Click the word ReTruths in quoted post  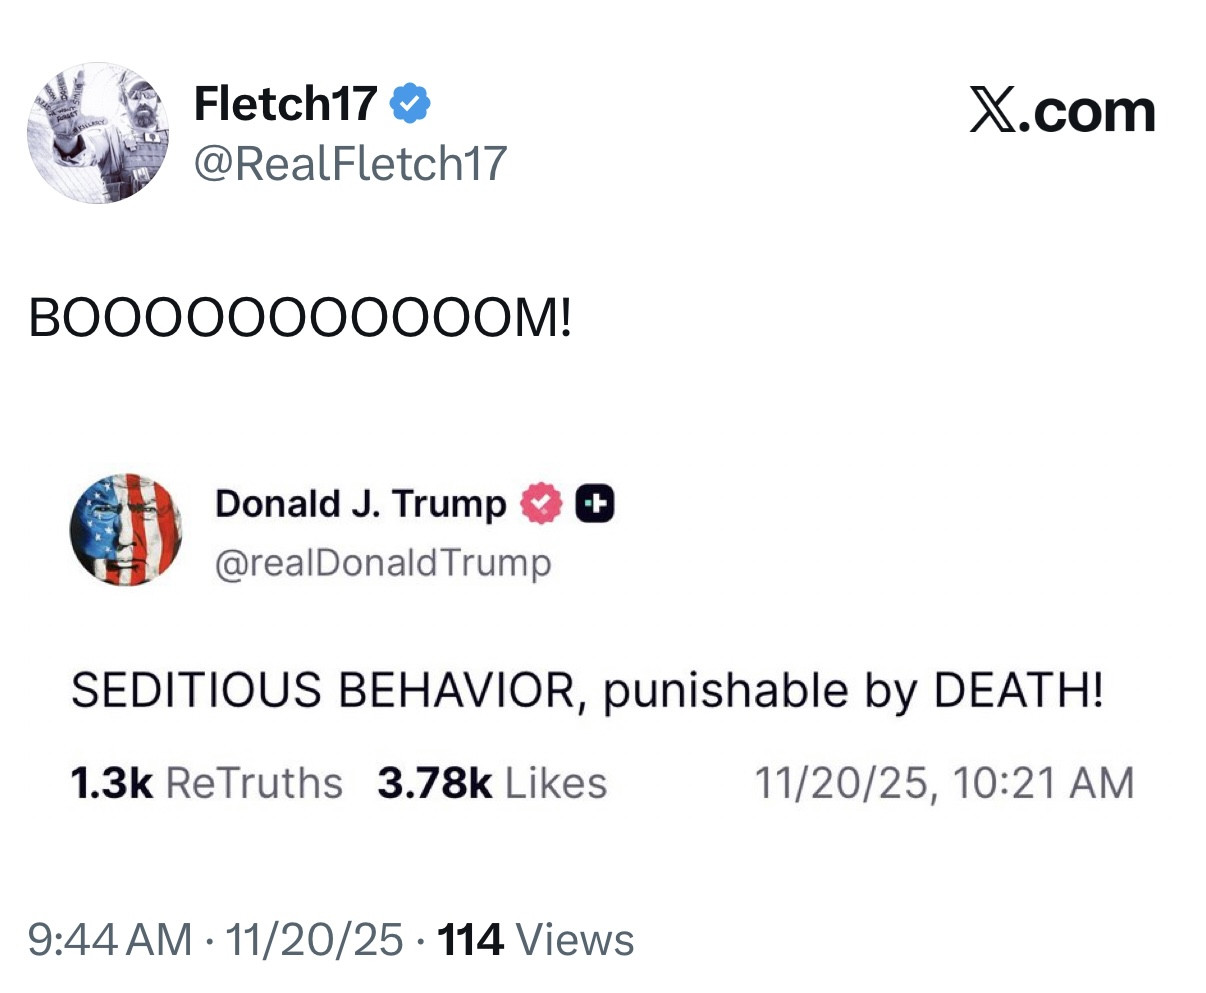pyautogui.click(x=254, y=783)
